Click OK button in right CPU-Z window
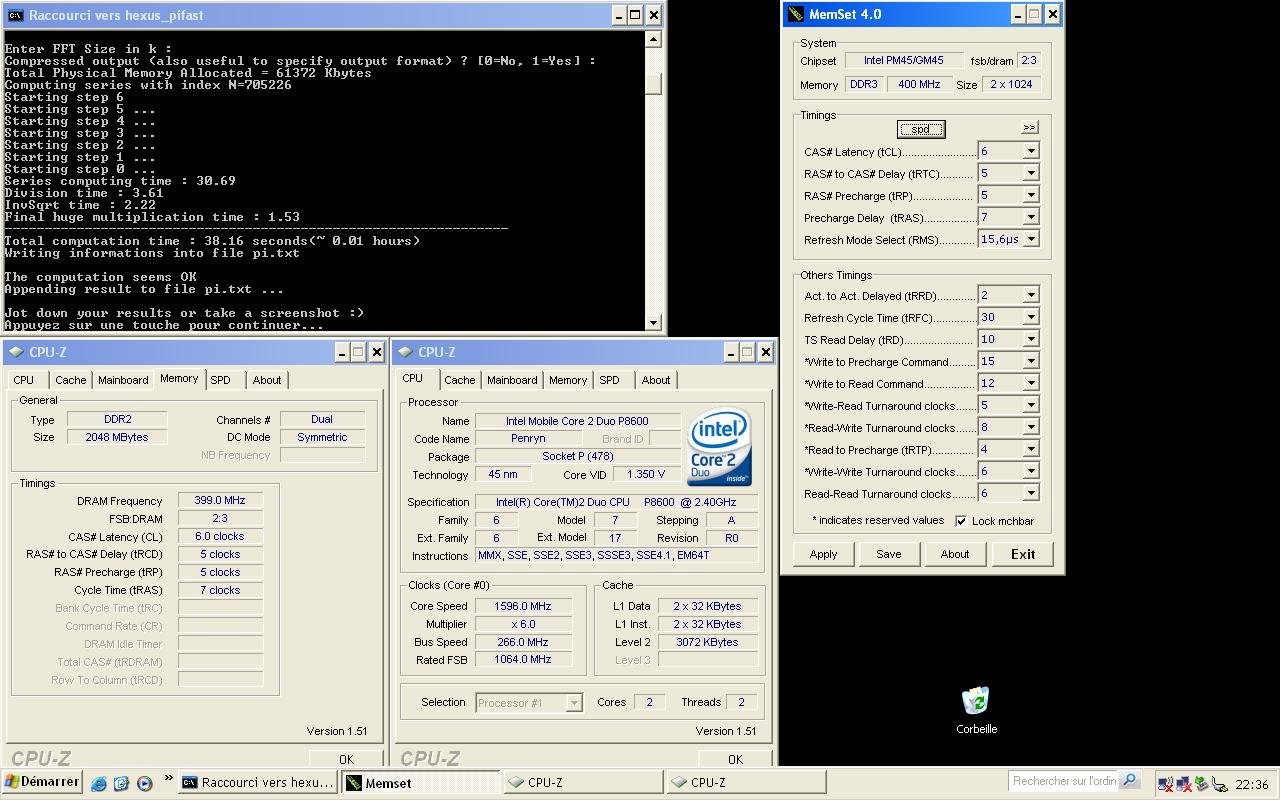Image resolution: width=1280 pixels, height=800 pixels. pos(735,759)
